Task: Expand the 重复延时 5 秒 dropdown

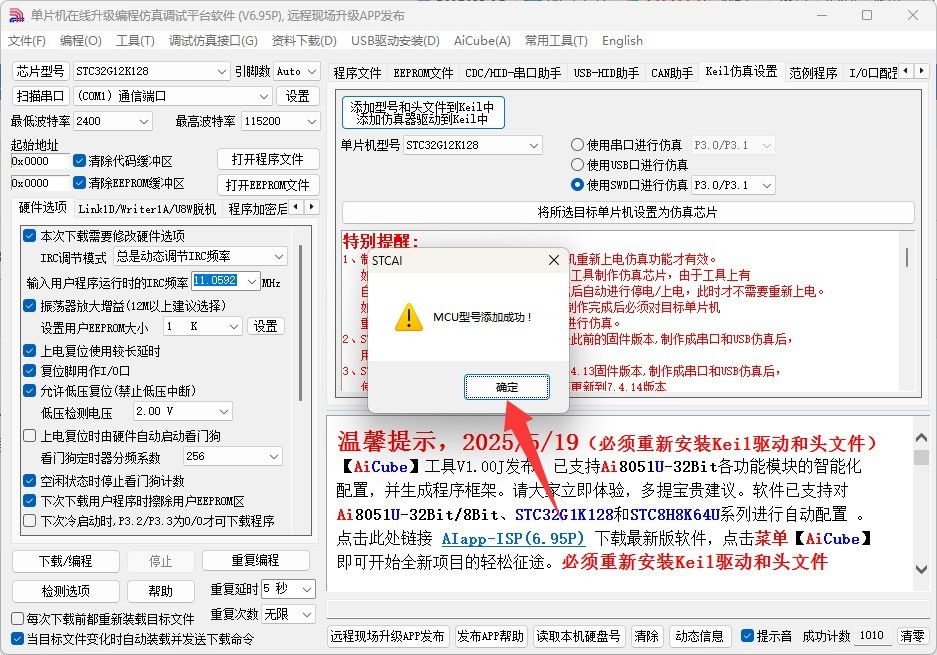Action: click(307, 589)
